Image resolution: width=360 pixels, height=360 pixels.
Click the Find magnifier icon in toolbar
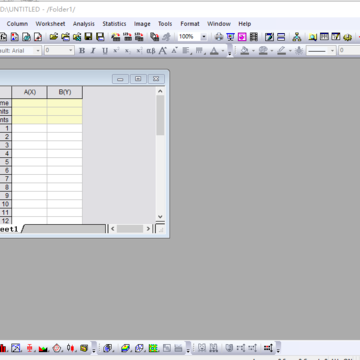[x=312, y=37]
